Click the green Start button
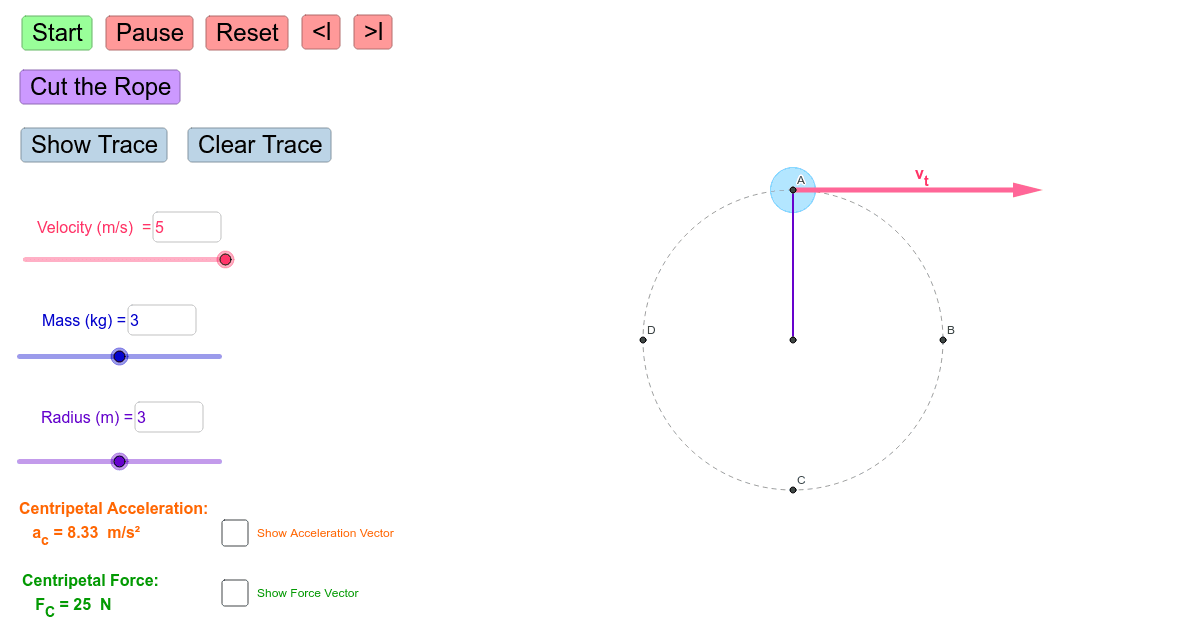Viewport: 1200px width, 630px height. coord(57,33)
